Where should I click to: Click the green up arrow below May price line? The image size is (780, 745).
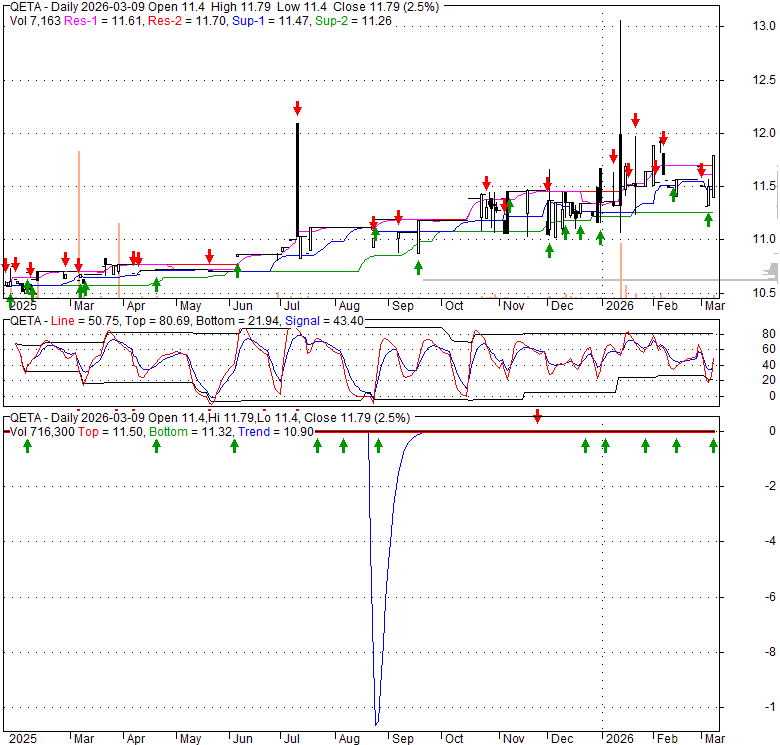click(x=237, y=269)
